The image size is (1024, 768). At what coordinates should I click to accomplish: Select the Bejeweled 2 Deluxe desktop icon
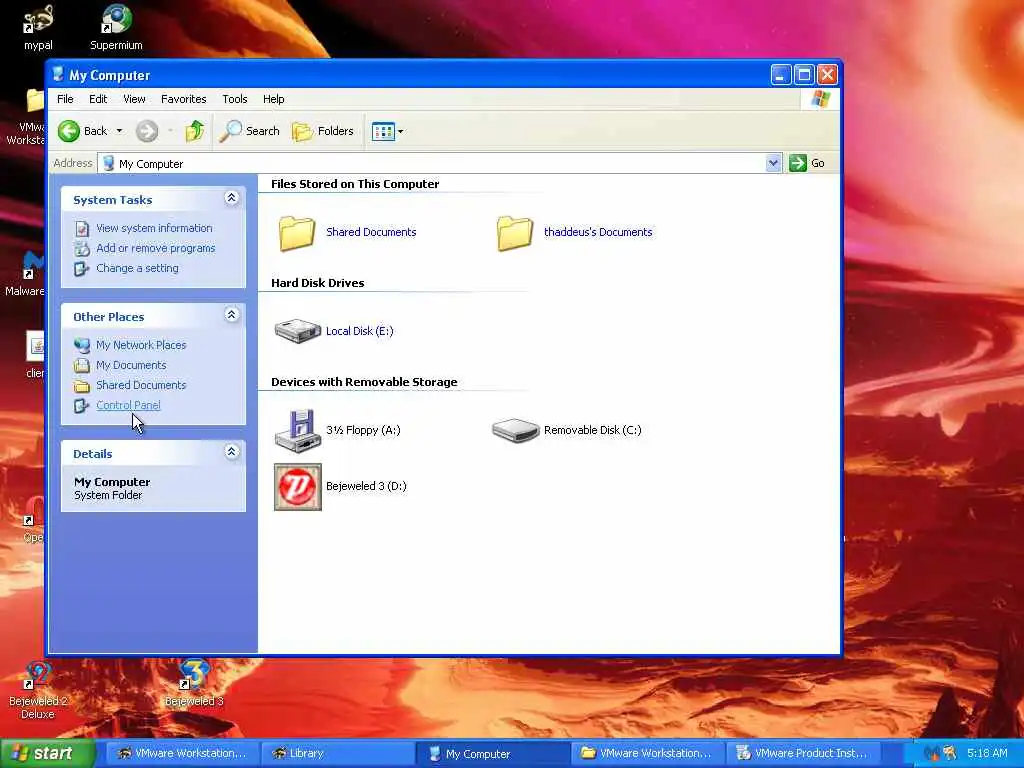click(x=38, y=690)
